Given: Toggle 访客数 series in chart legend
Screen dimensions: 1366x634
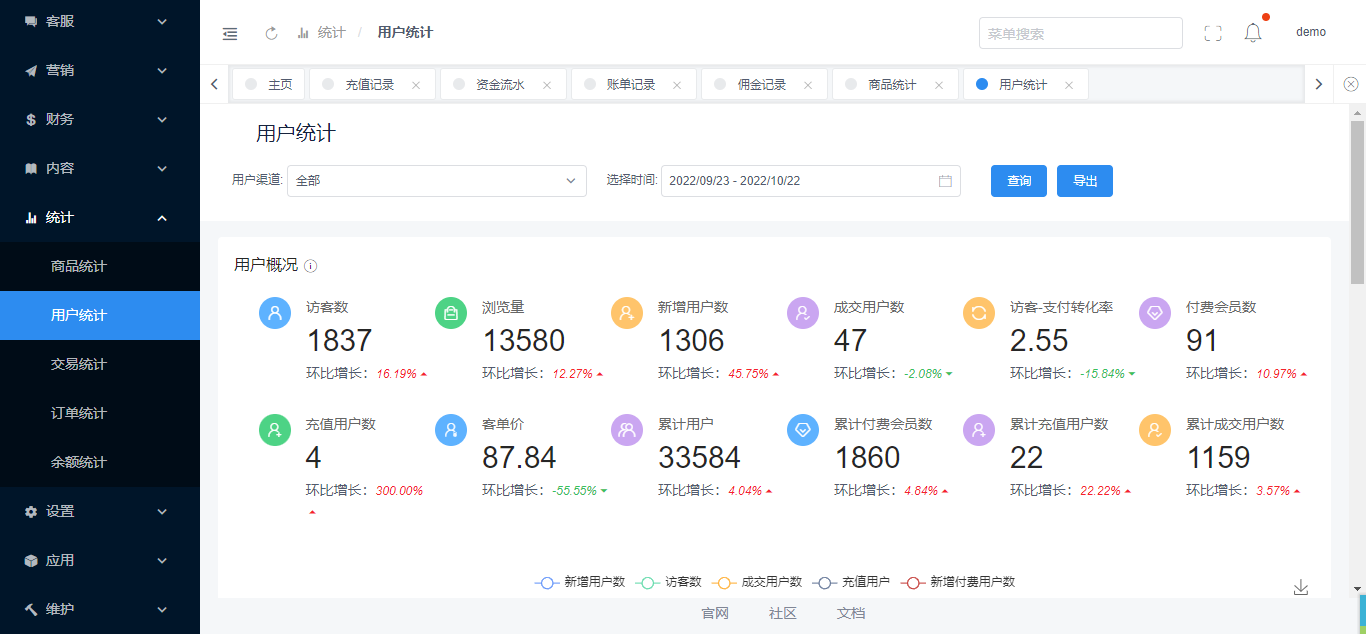Looking at the screenshot, I should click(669, 582).
